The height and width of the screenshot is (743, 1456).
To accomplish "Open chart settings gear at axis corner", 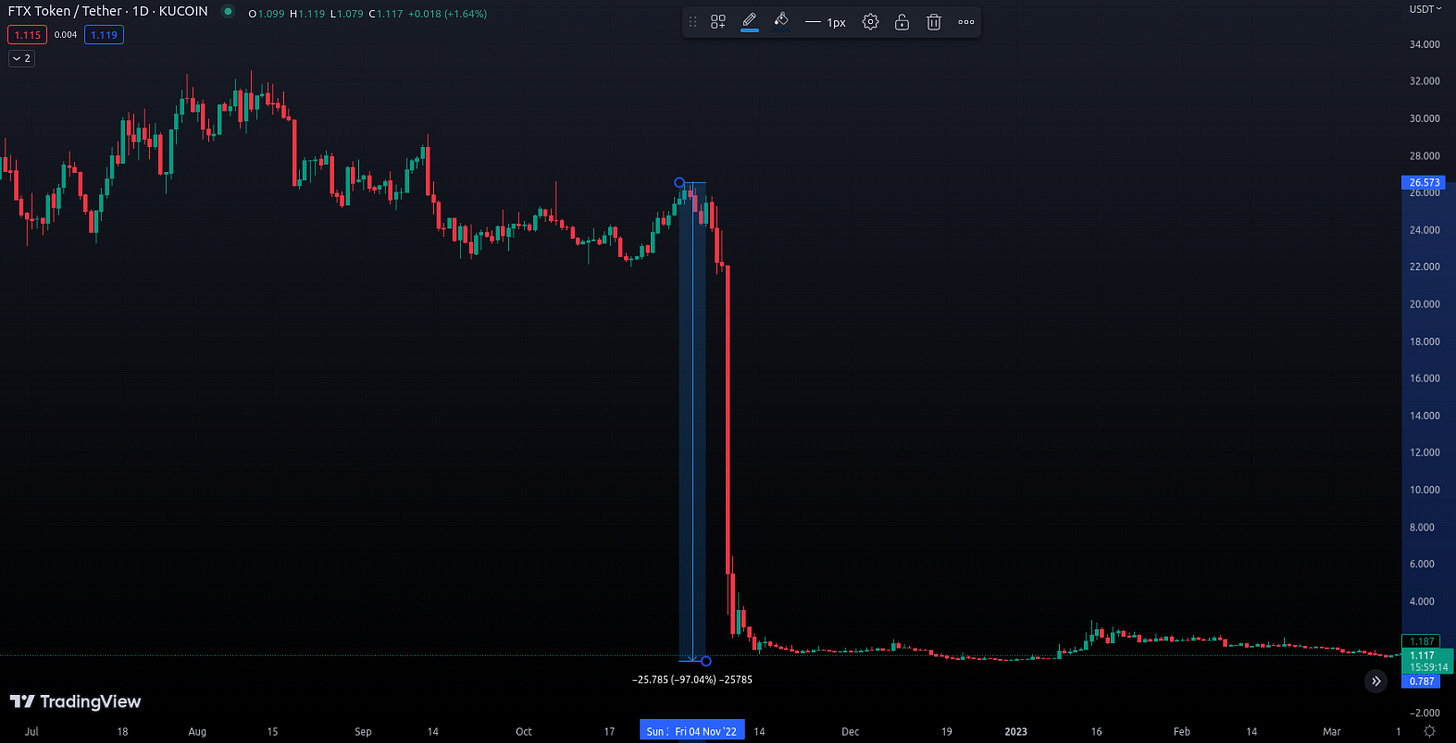I will pos(1430,731).
